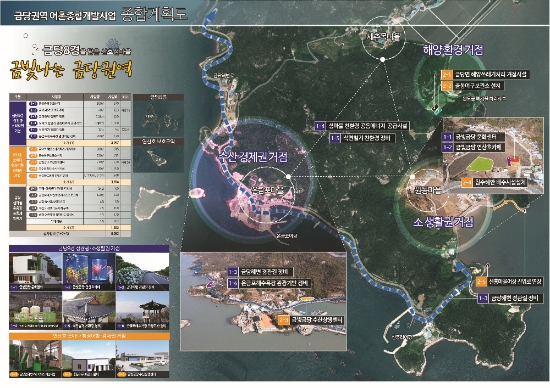Select the 금빛나는 금당권역 slogan

(71, 69)
